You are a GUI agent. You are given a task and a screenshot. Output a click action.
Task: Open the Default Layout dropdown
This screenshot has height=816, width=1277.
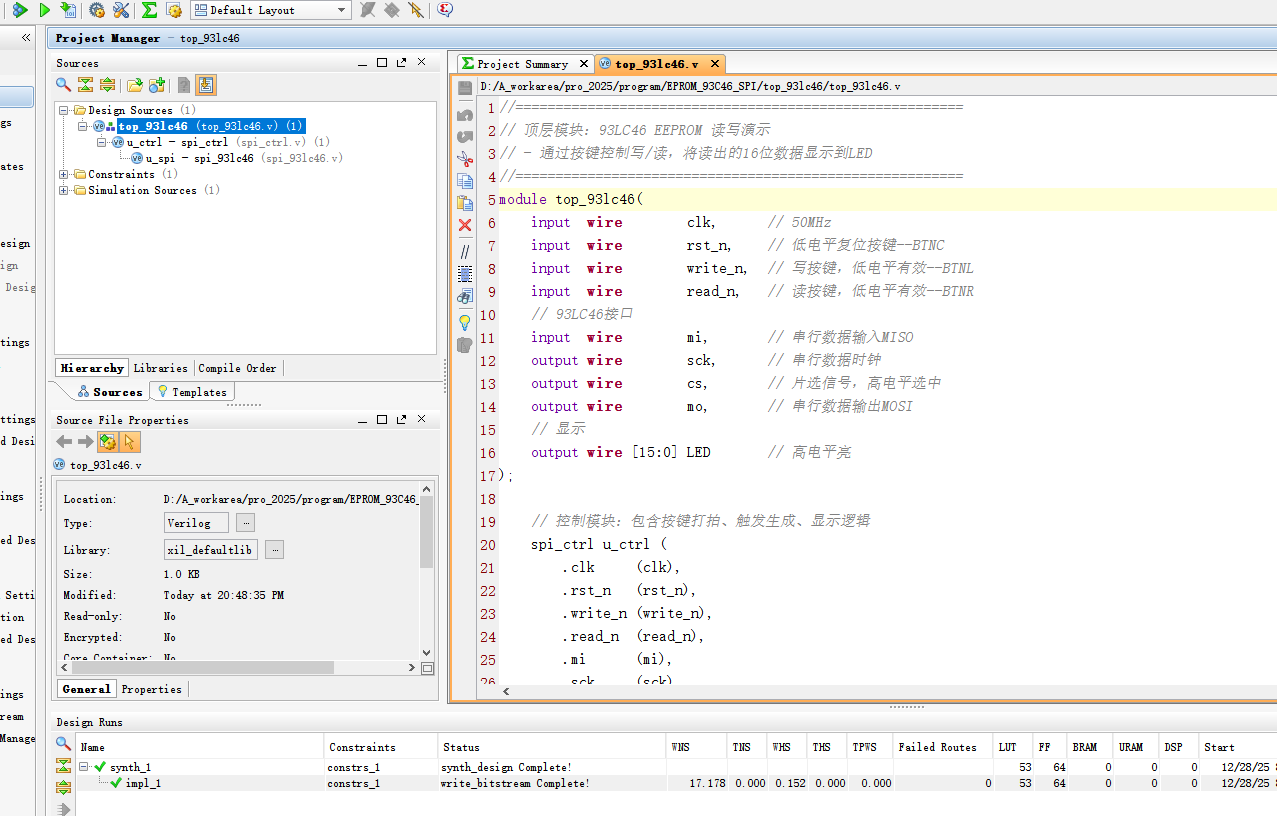(270, 10)
